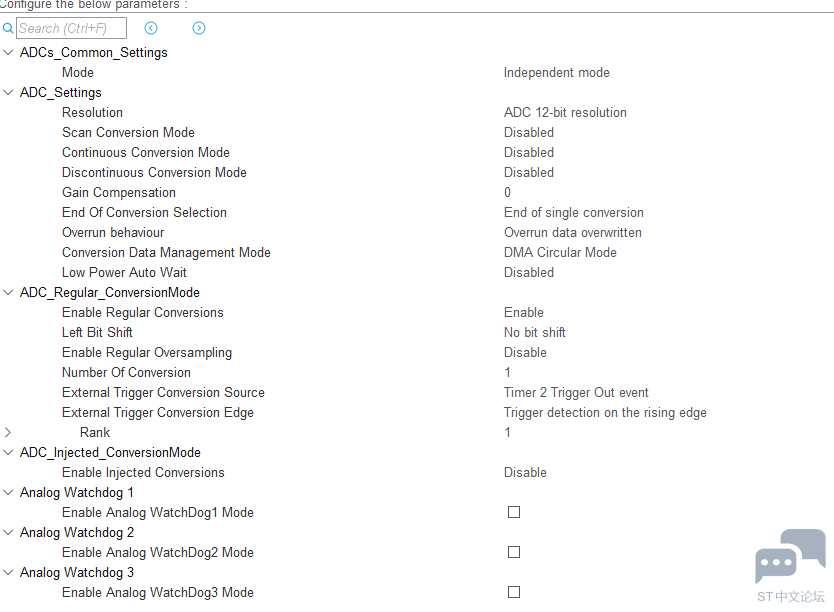Collapse the ADC_Regular_ConversionMode section

click(8, 292)
